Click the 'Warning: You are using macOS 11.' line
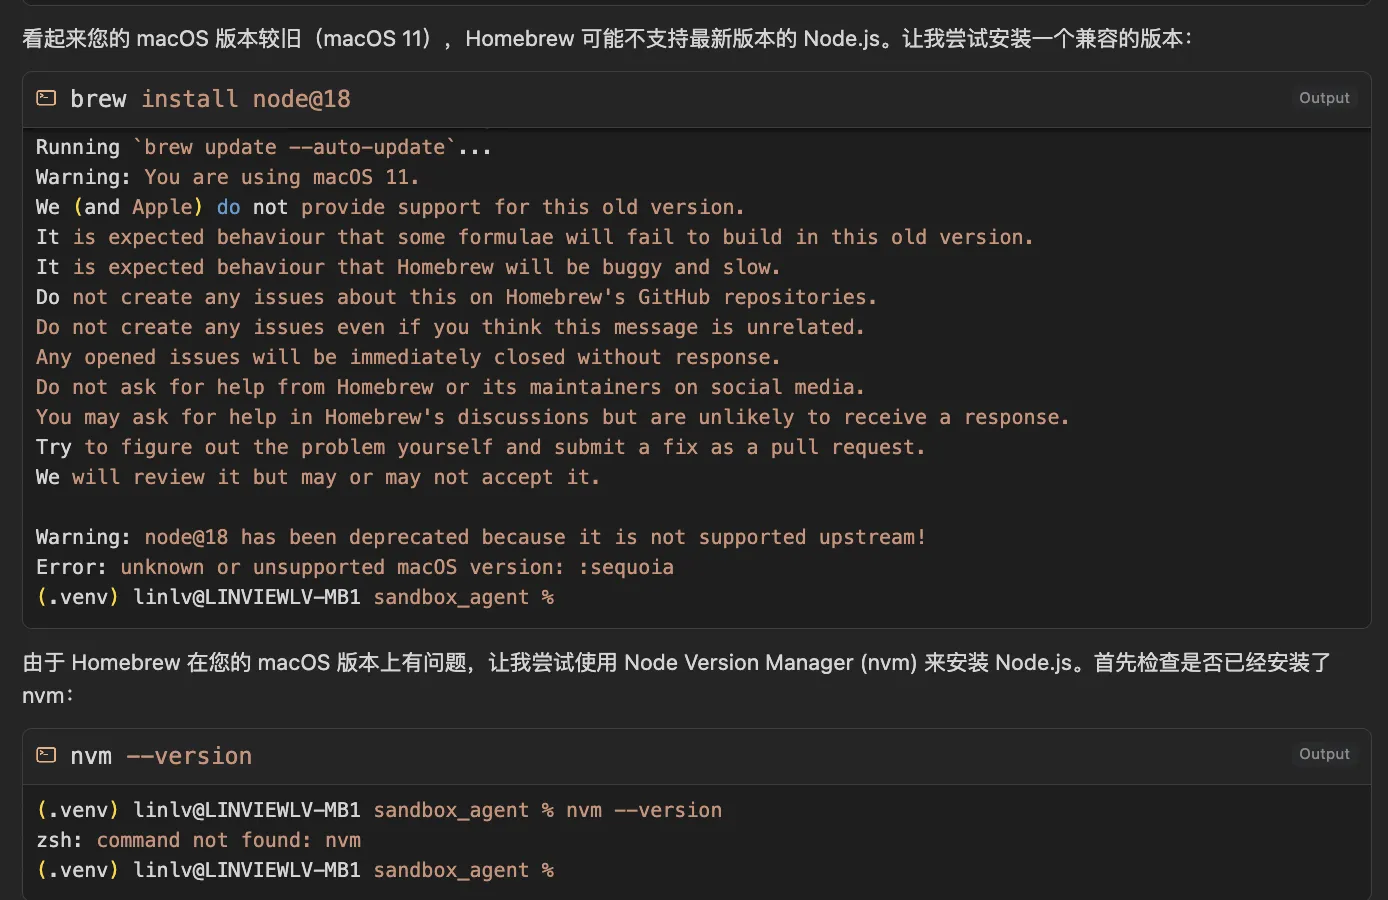Screen dimensions: 1388x900 tap(227, 177)
